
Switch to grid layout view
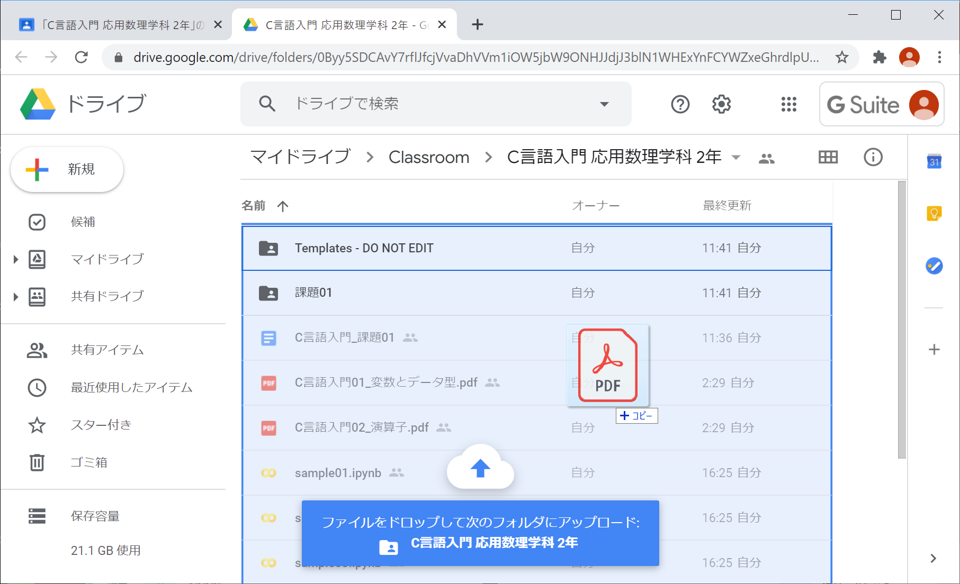click(x=828, y=157)
